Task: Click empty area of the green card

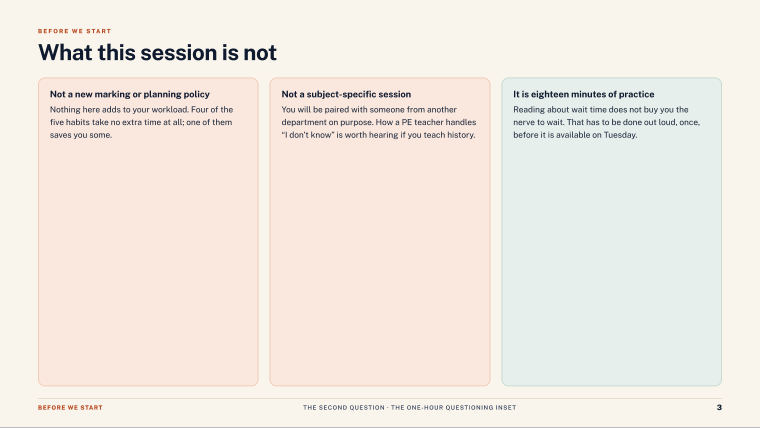Action: click(612, 262)
